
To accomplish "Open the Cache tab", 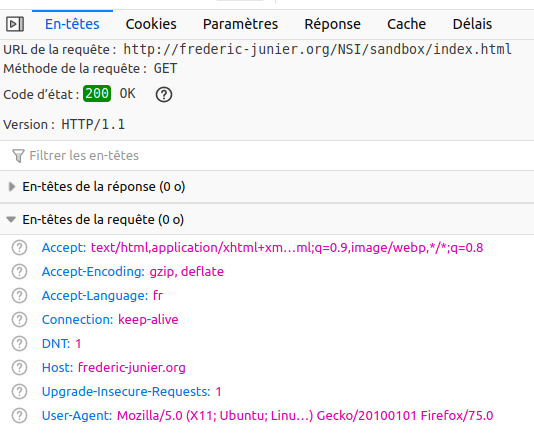I will tap(406, 24).
